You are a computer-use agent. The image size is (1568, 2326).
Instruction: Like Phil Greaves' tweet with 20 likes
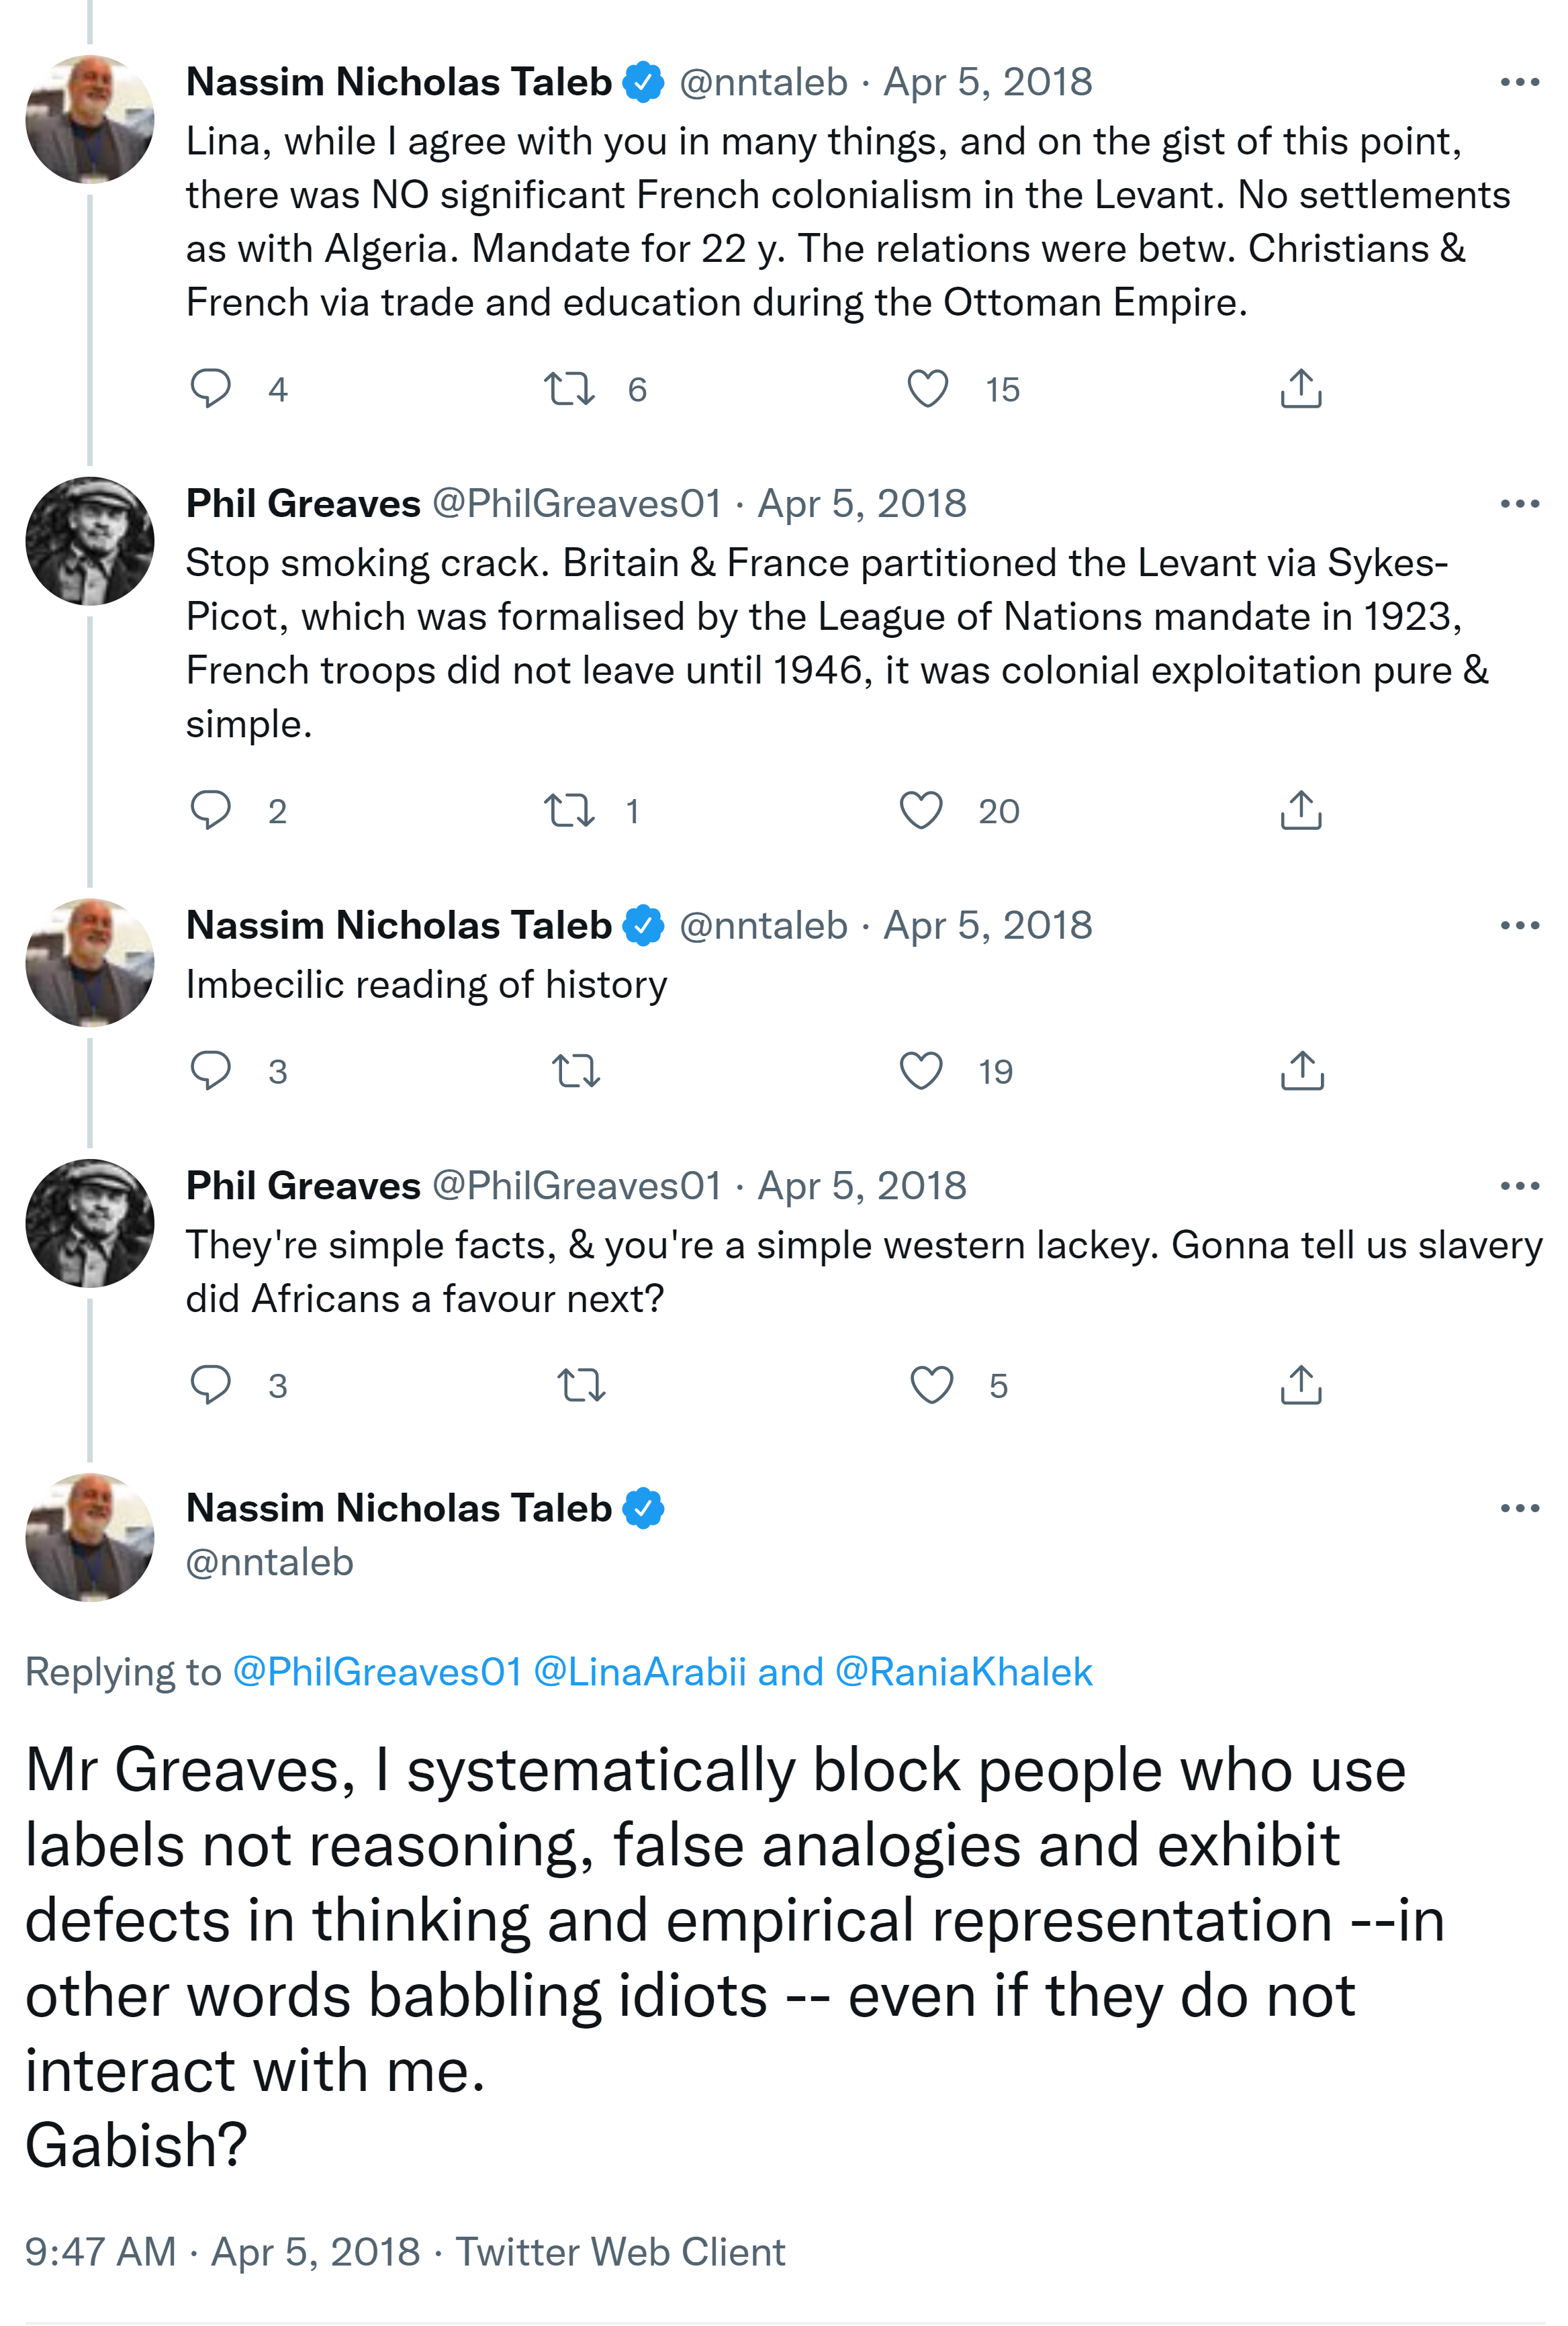point(921,810)
